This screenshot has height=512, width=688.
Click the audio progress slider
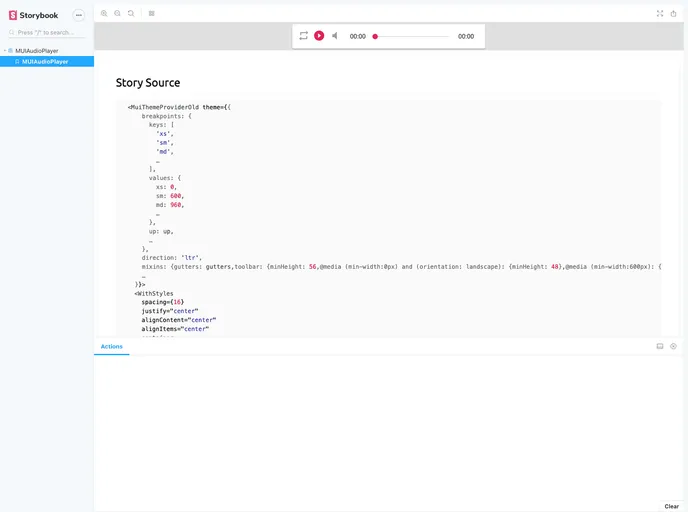point(411,36)
